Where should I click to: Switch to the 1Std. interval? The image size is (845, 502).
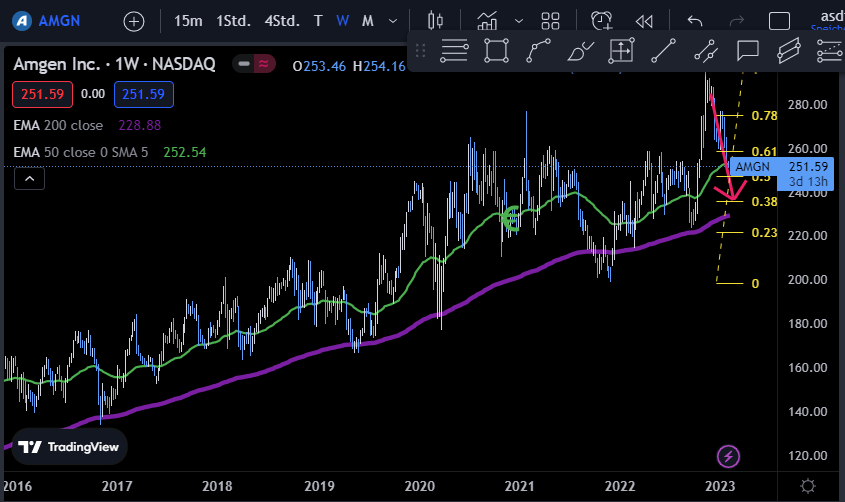click(x=233, y=21)
